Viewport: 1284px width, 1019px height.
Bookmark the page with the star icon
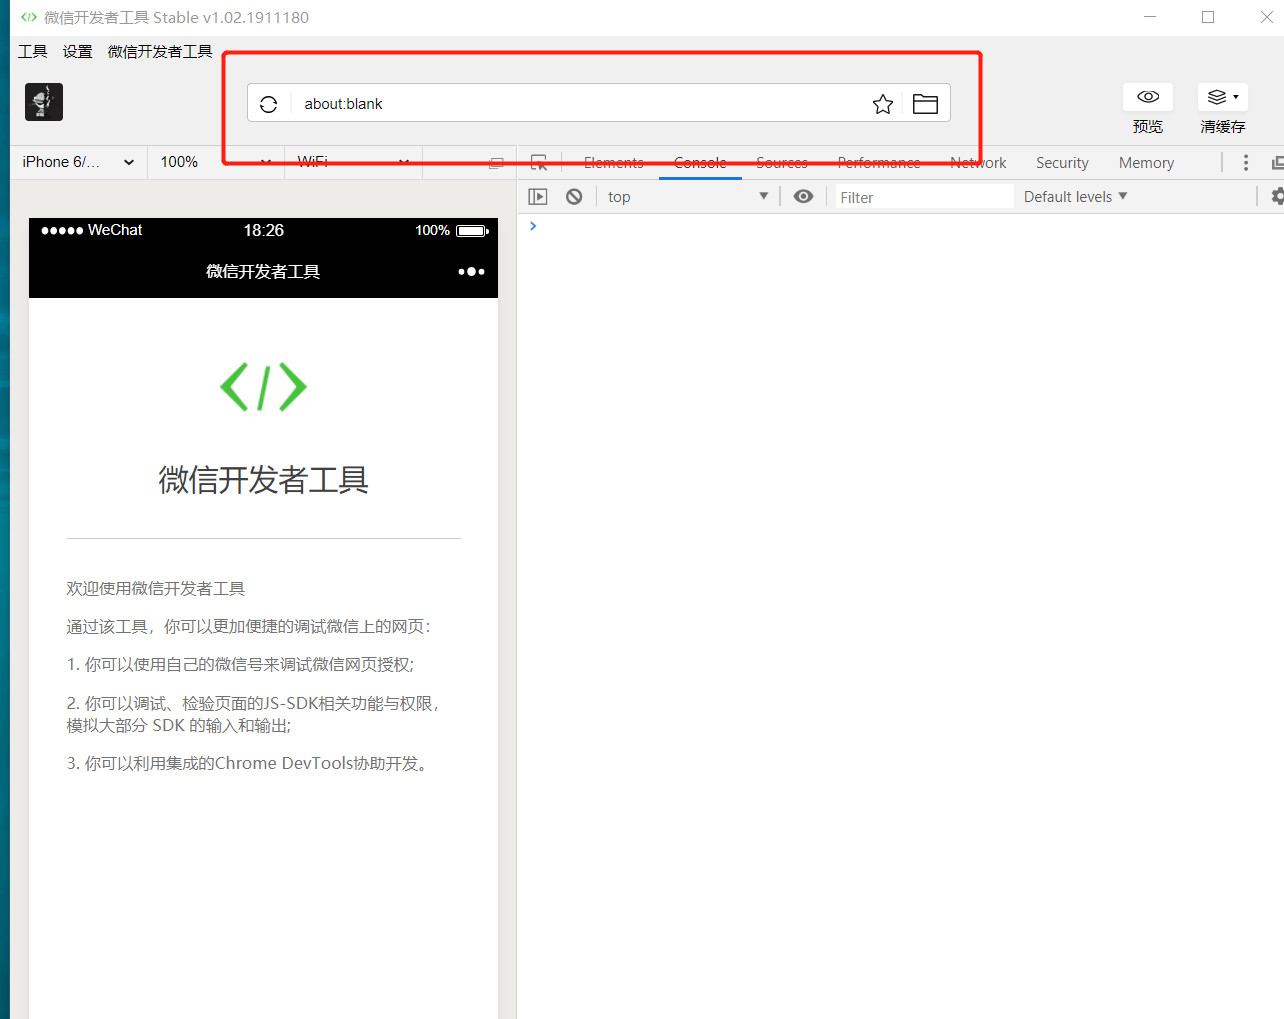click(x=882, y=104)
